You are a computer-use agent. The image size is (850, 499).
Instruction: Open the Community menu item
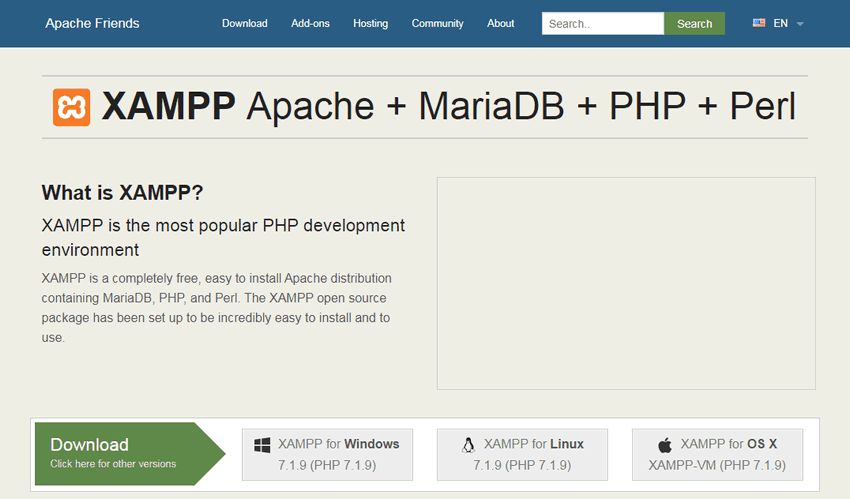[437, 23]
